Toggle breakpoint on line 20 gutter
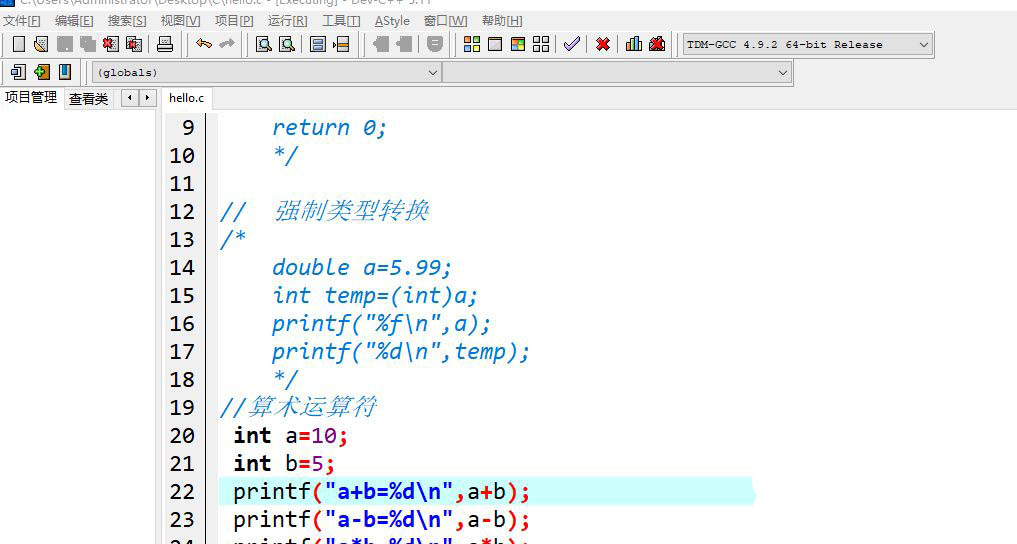The height and width of the screenshot is (544, 1017). tap(182, 436)
